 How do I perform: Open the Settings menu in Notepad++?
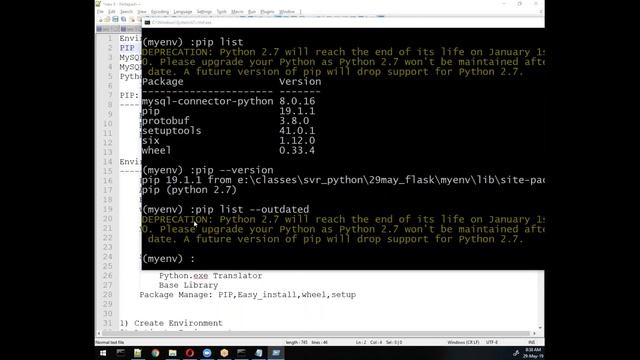[x=204, y=12]
